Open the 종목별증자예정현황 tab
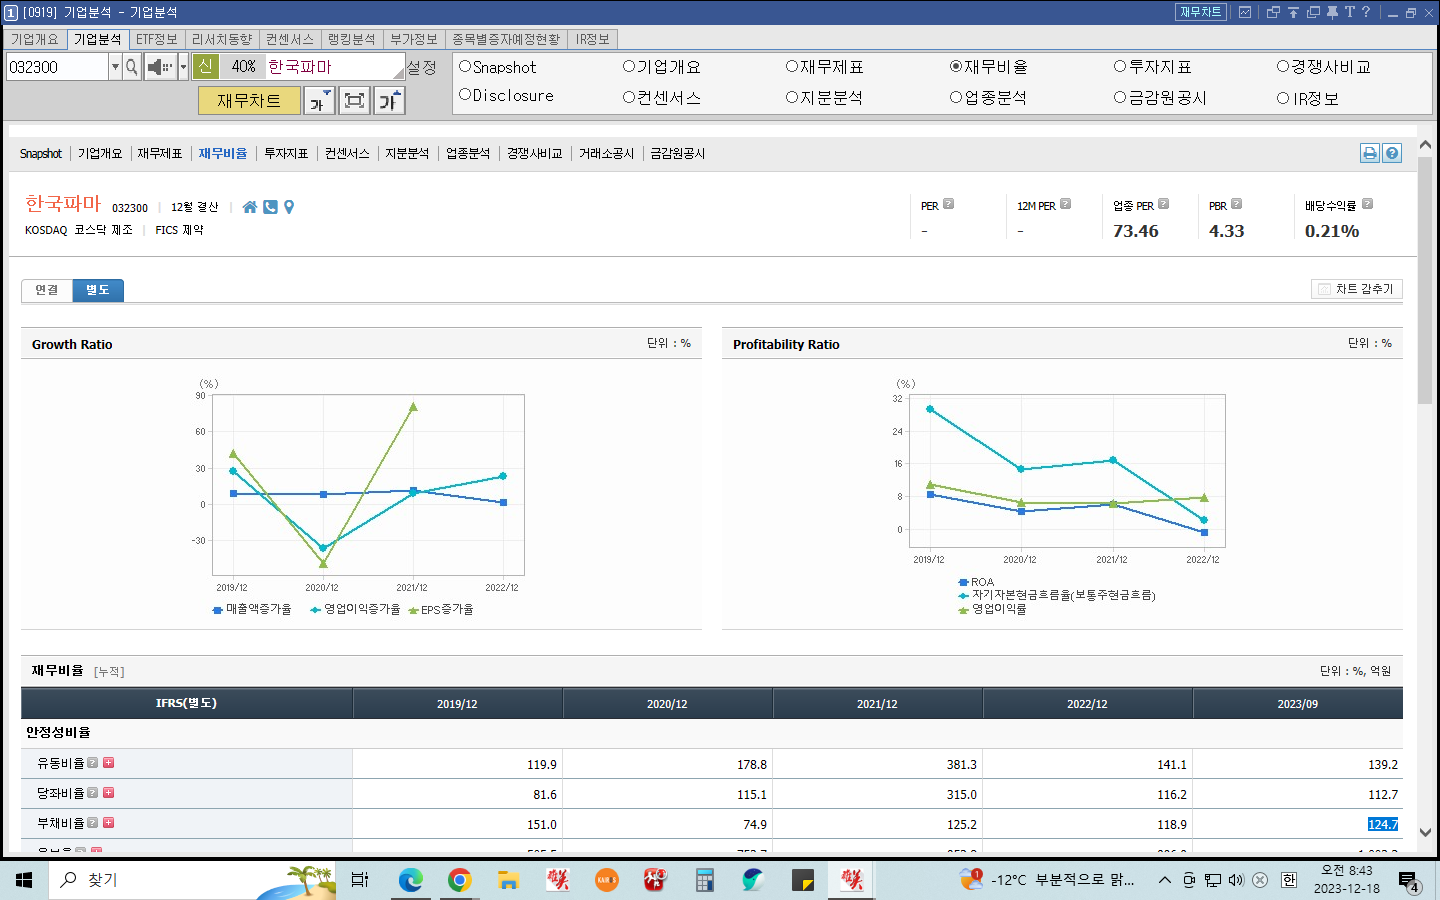Viewport: 1440px width, 900px height. 506,39
